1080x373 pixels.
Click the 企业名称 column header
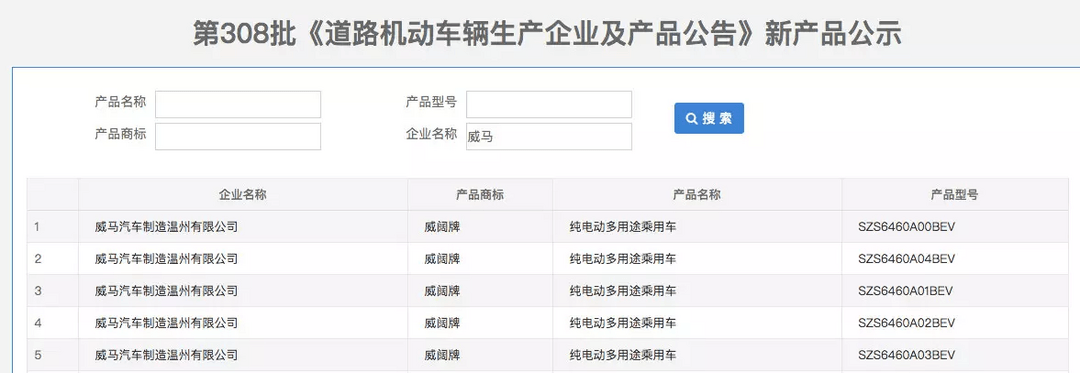[x=242, y=195]
